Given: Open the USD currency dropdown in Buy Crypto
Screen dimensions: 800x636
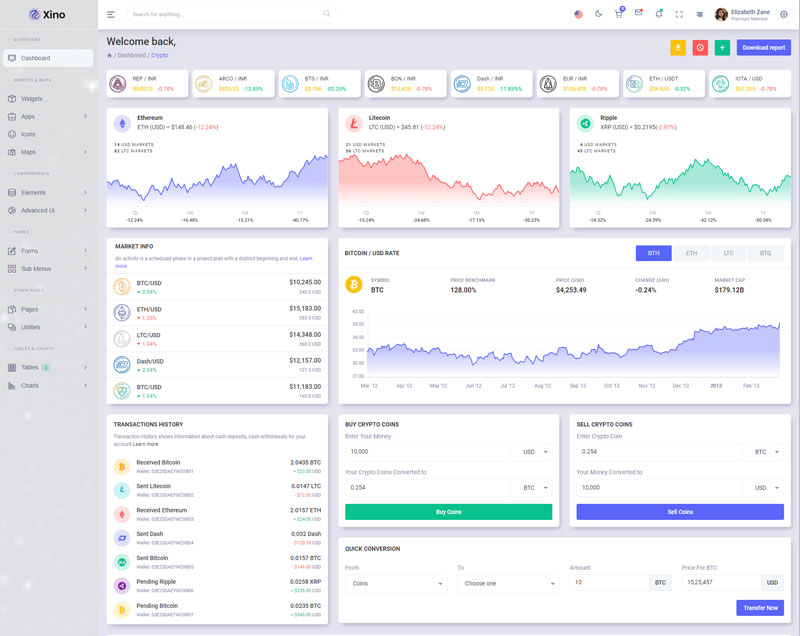Looking at the screenshot, I should (x=534, y=452).
